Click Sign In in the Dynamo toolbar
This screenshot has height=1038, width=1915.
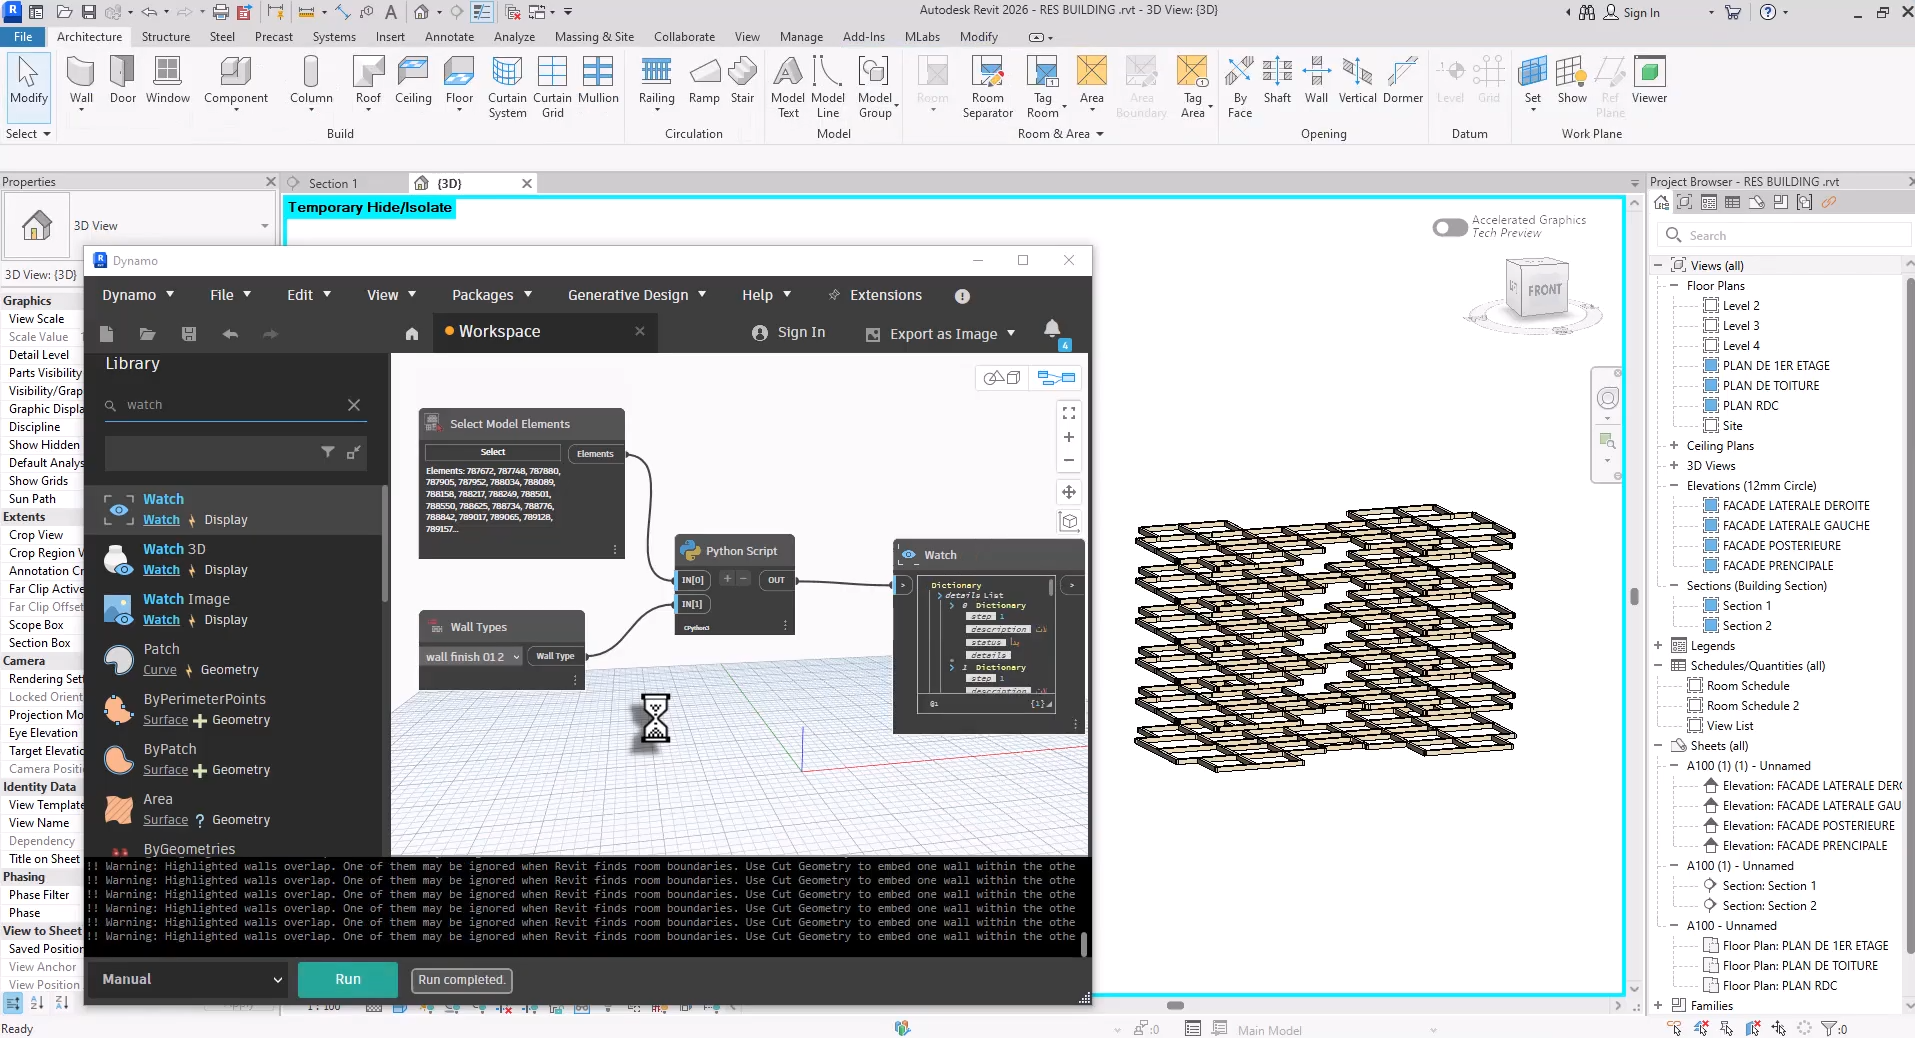coord(788,333)
